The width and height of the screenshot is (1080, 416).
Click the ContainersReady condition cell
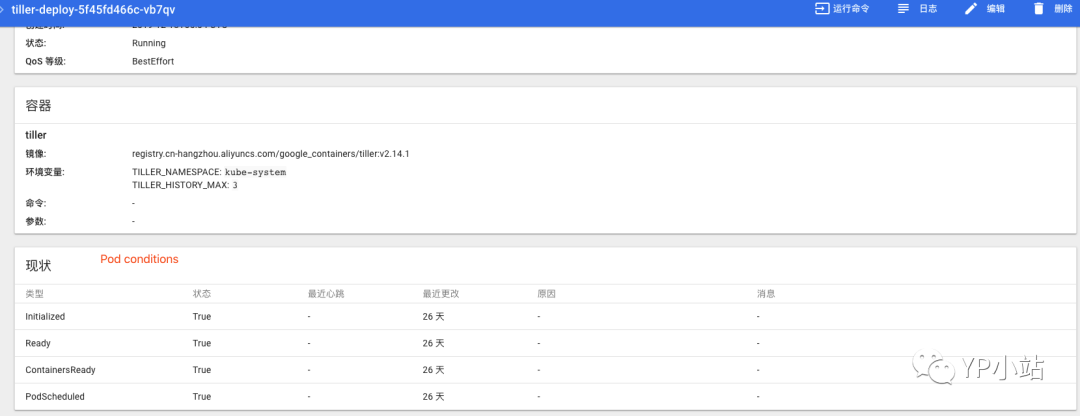tap(61, 370)
